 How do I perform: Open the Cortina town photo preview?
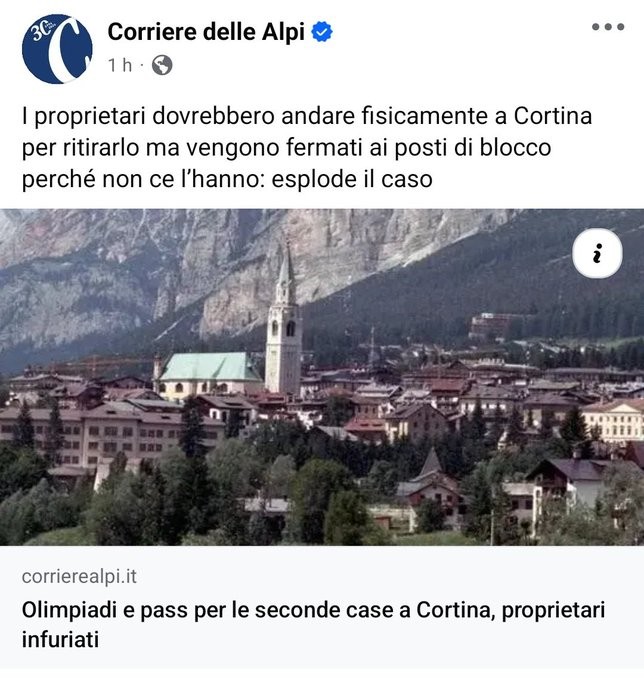(x=322, y=377)
